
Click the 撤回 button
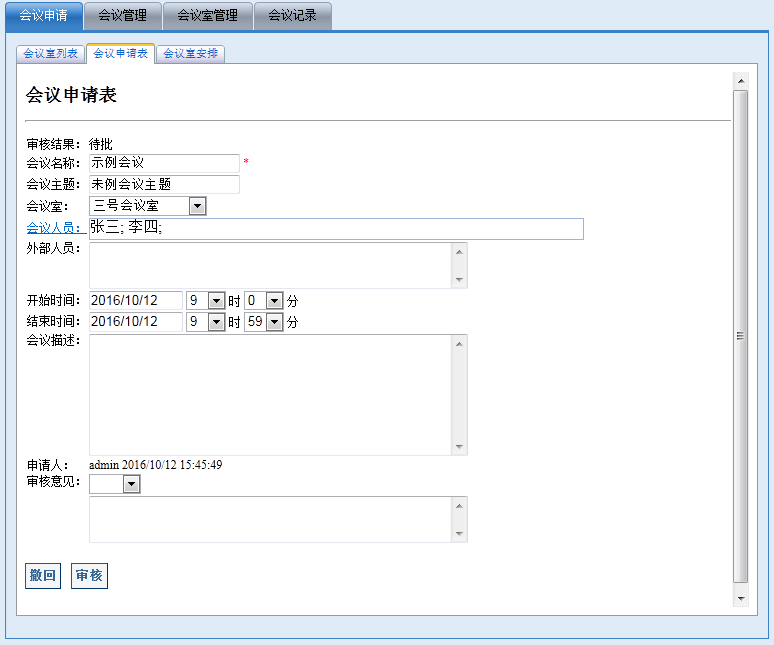click(x=43, y=575)
